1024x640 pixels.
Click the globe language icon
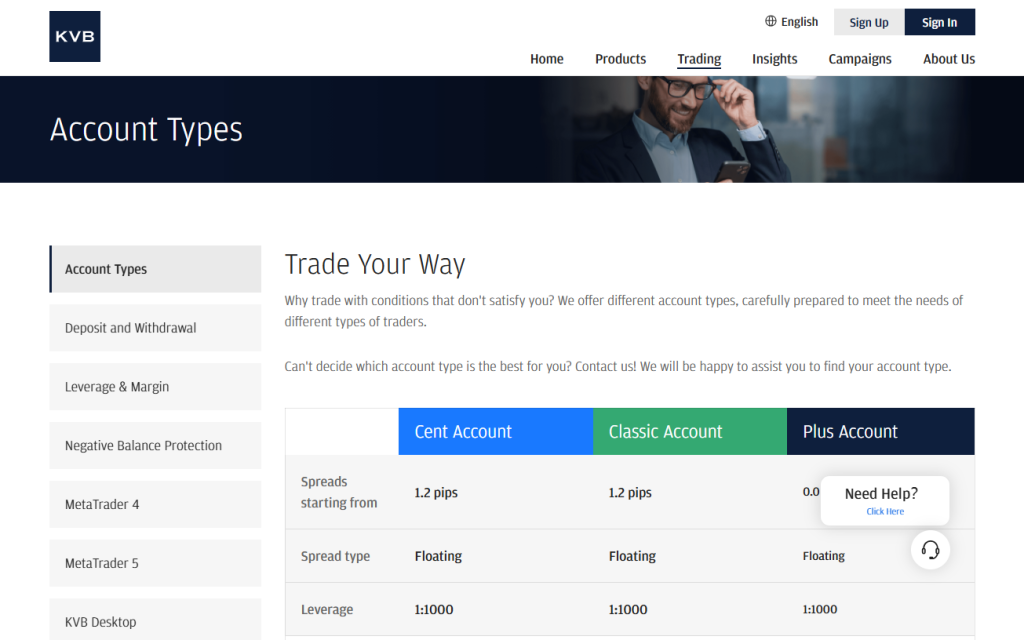[x=769, y=21]
